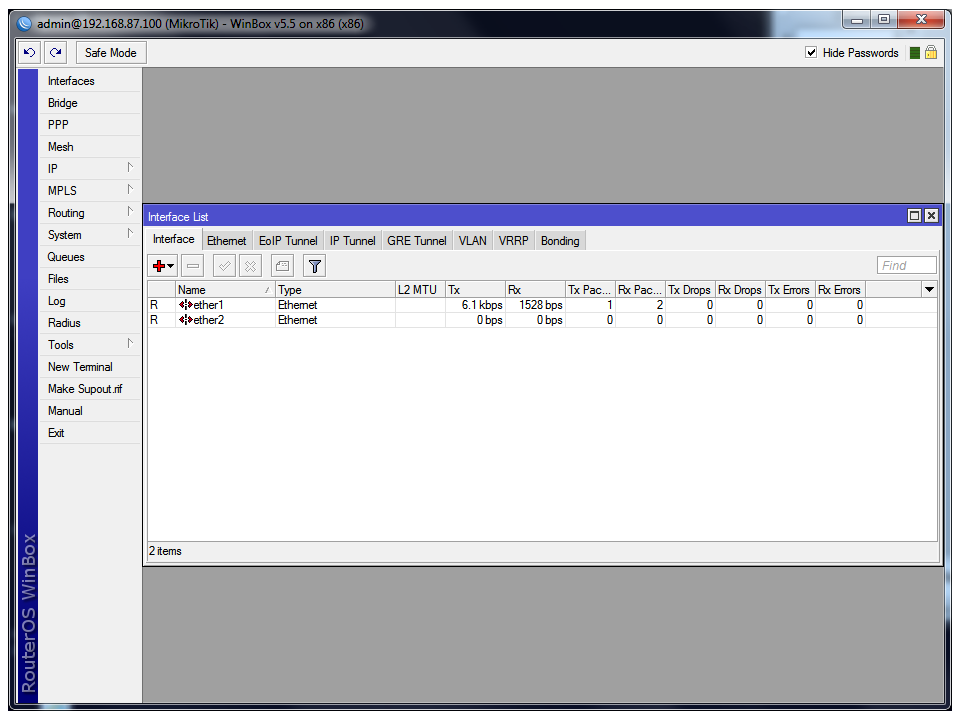Viewport: 960px width, 720px height.
Task: Open New Terminal from sidebar
Action: [x=80, y=367]
